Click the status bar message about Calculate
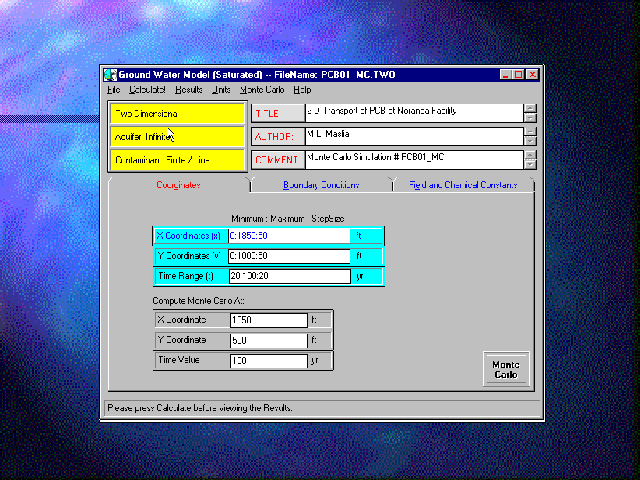The height and width of the screenshot is (480, 640). pos(200,408)
